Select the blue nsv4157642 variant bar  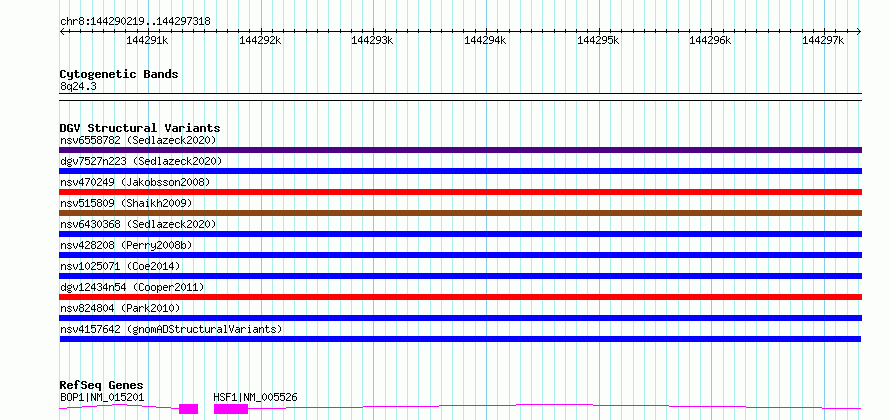click(x=460, y=339)
